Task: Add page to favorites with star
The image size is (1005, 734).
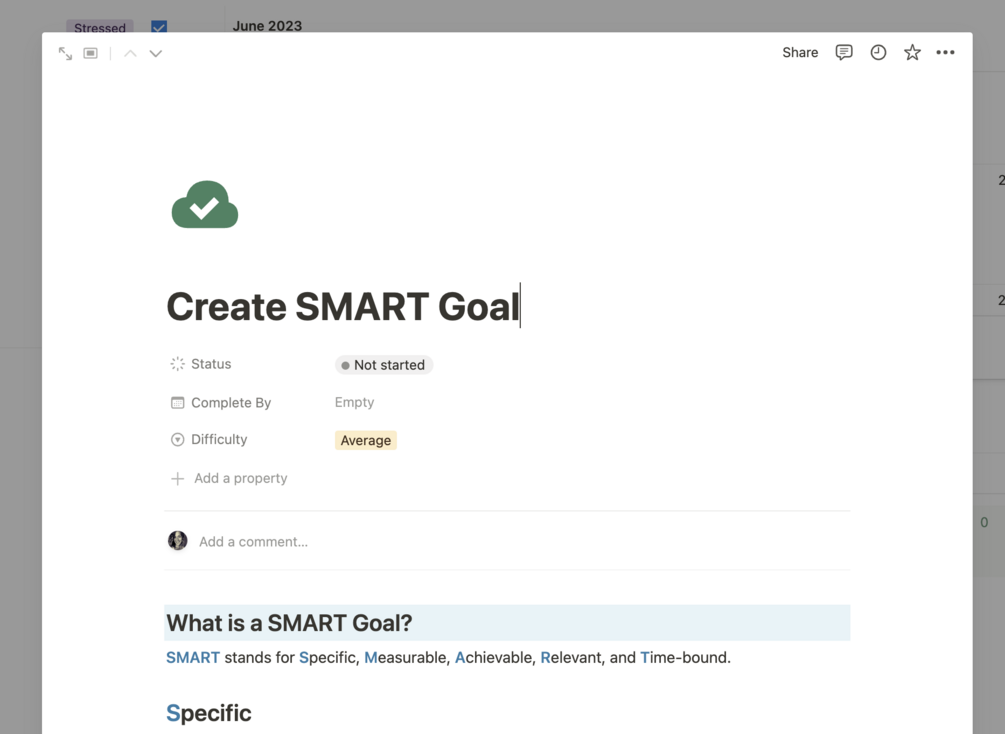Action: (x=912, y=52)
